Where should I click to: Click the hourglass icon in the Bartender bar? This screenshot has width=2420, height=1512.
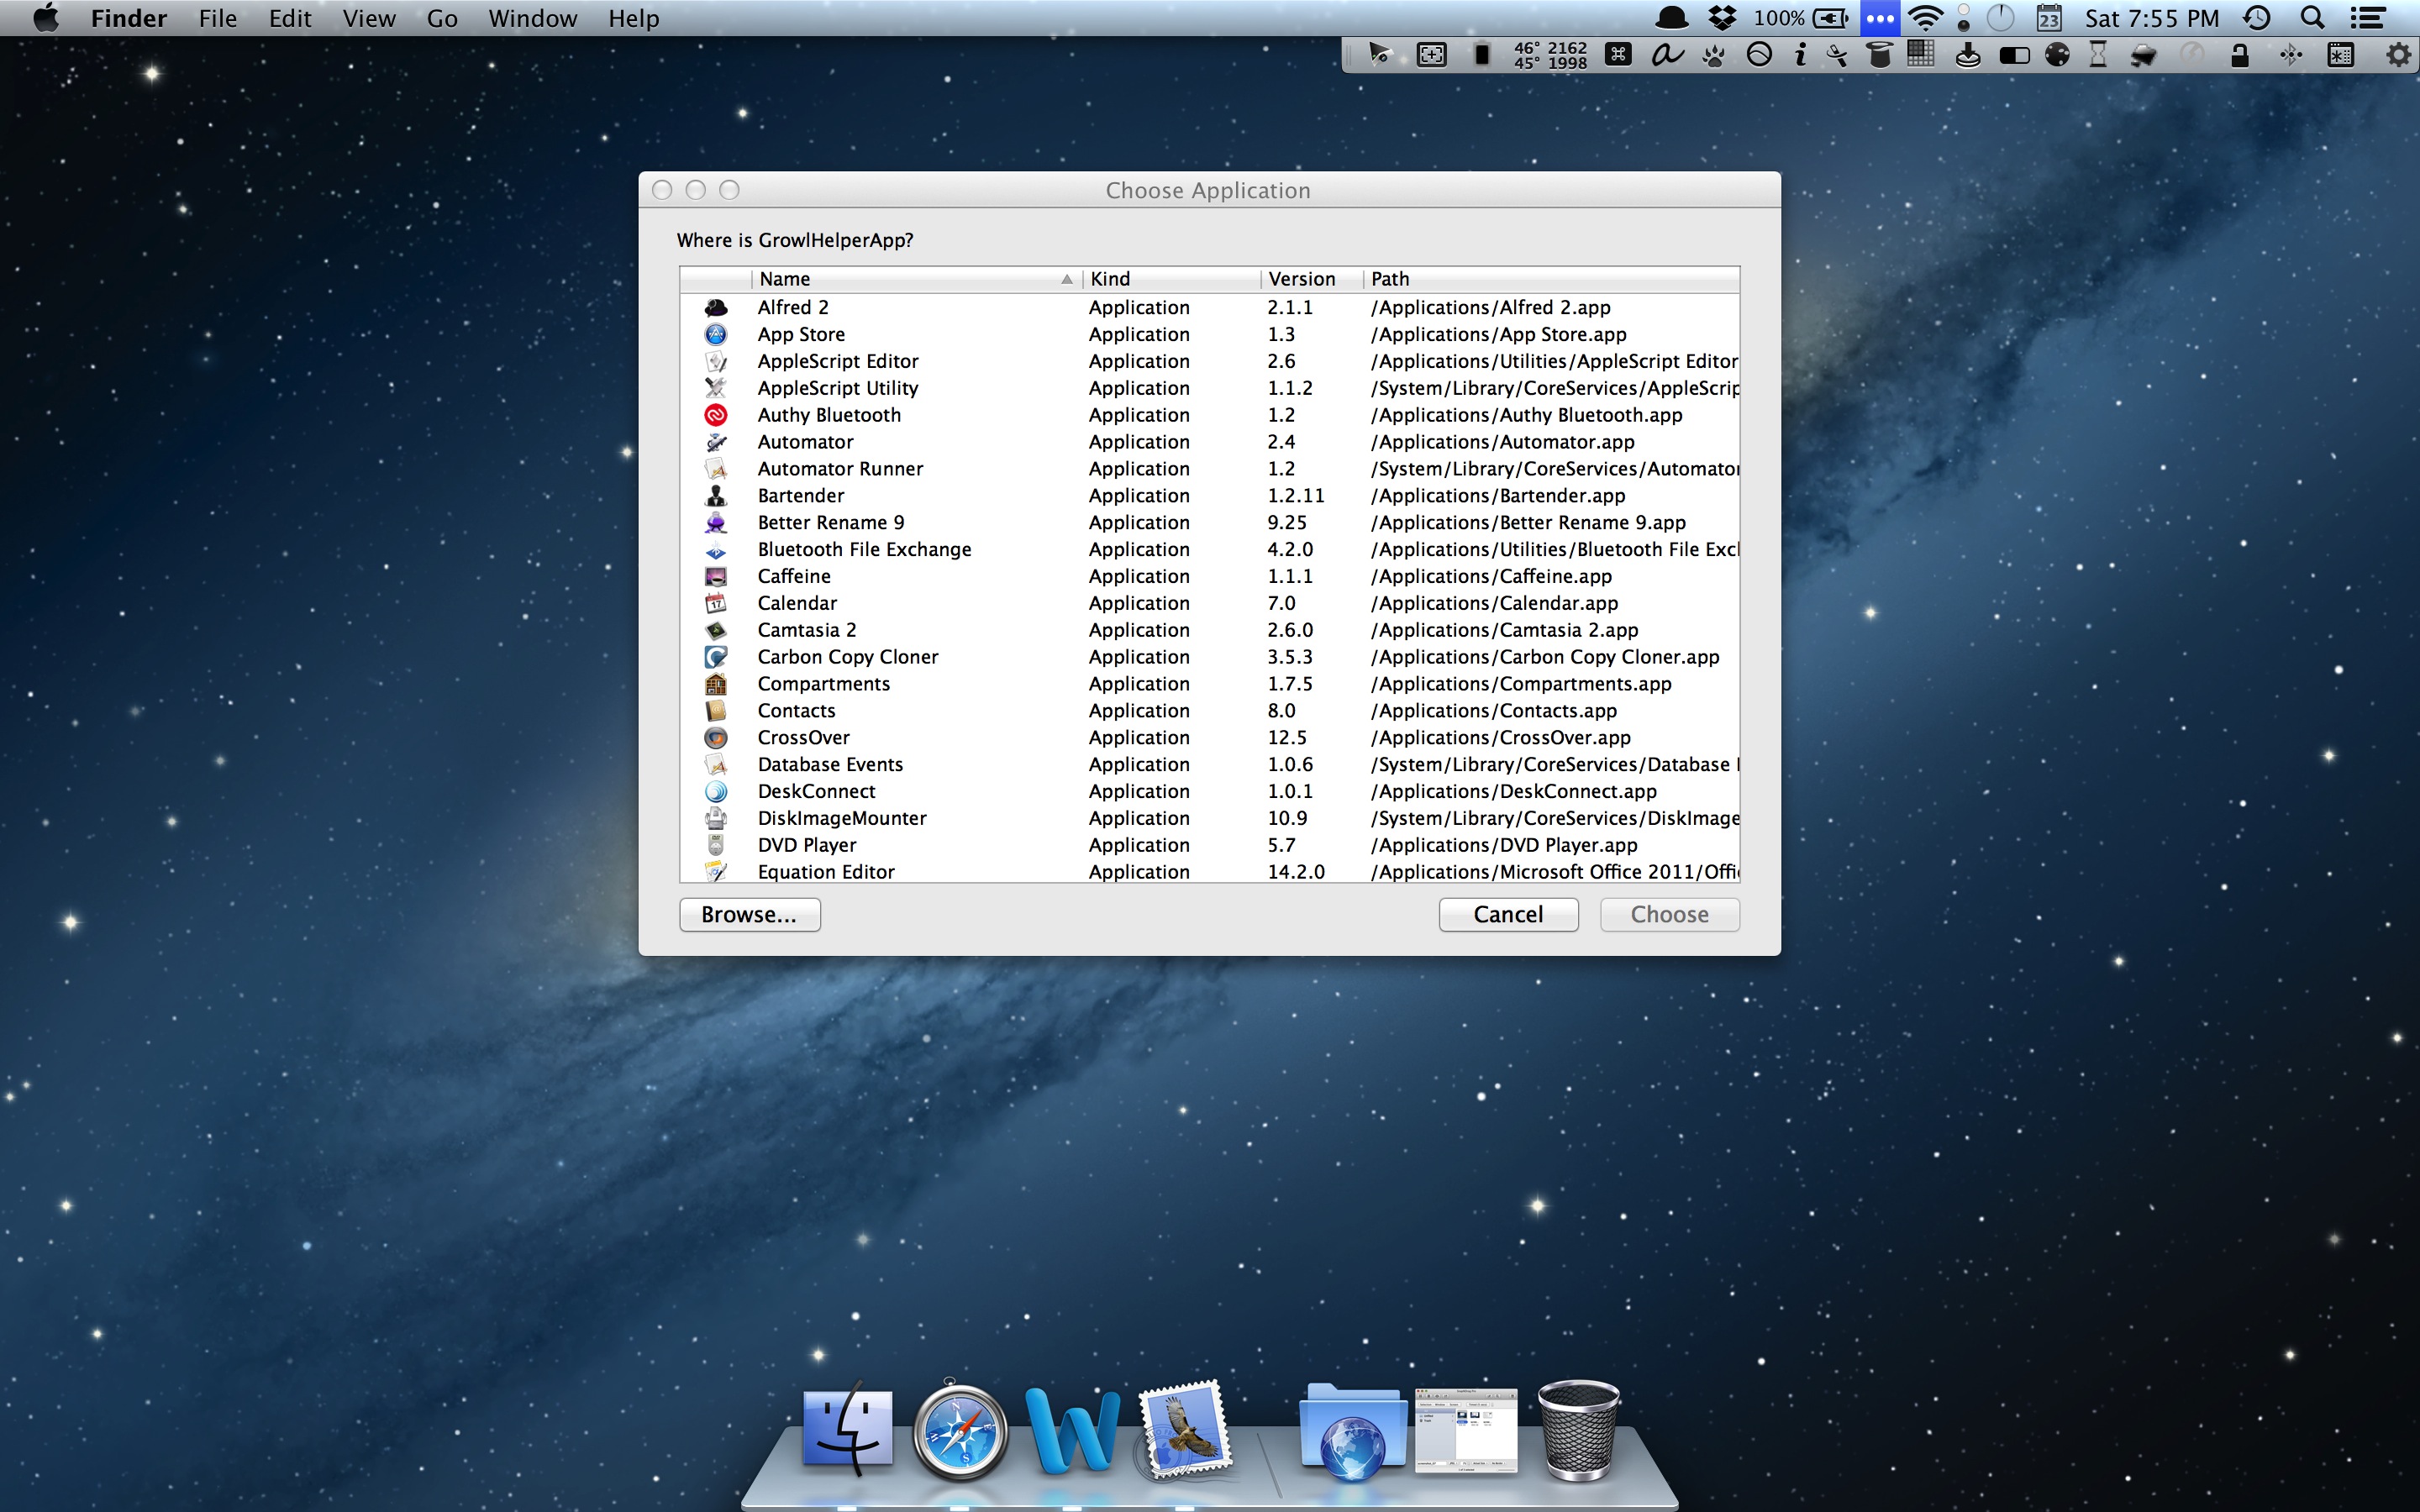[2098, 55]
